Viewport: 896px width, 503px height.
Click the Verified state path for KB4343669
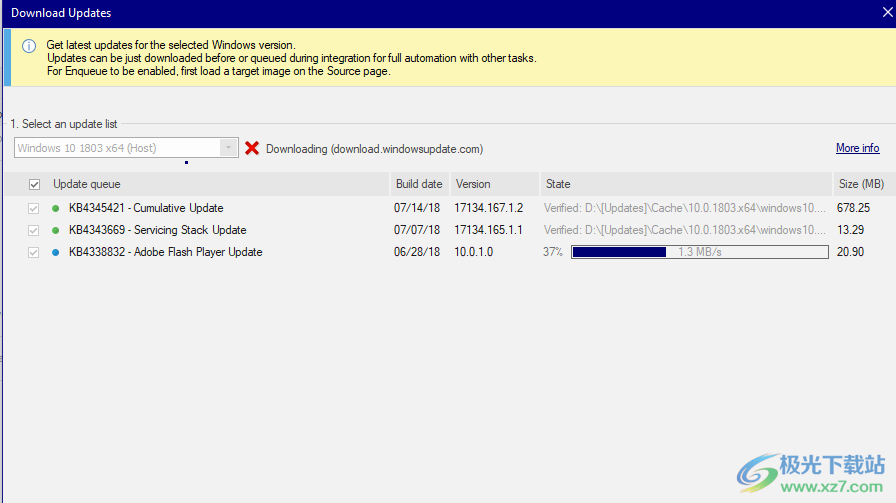(x=685, y=230)
